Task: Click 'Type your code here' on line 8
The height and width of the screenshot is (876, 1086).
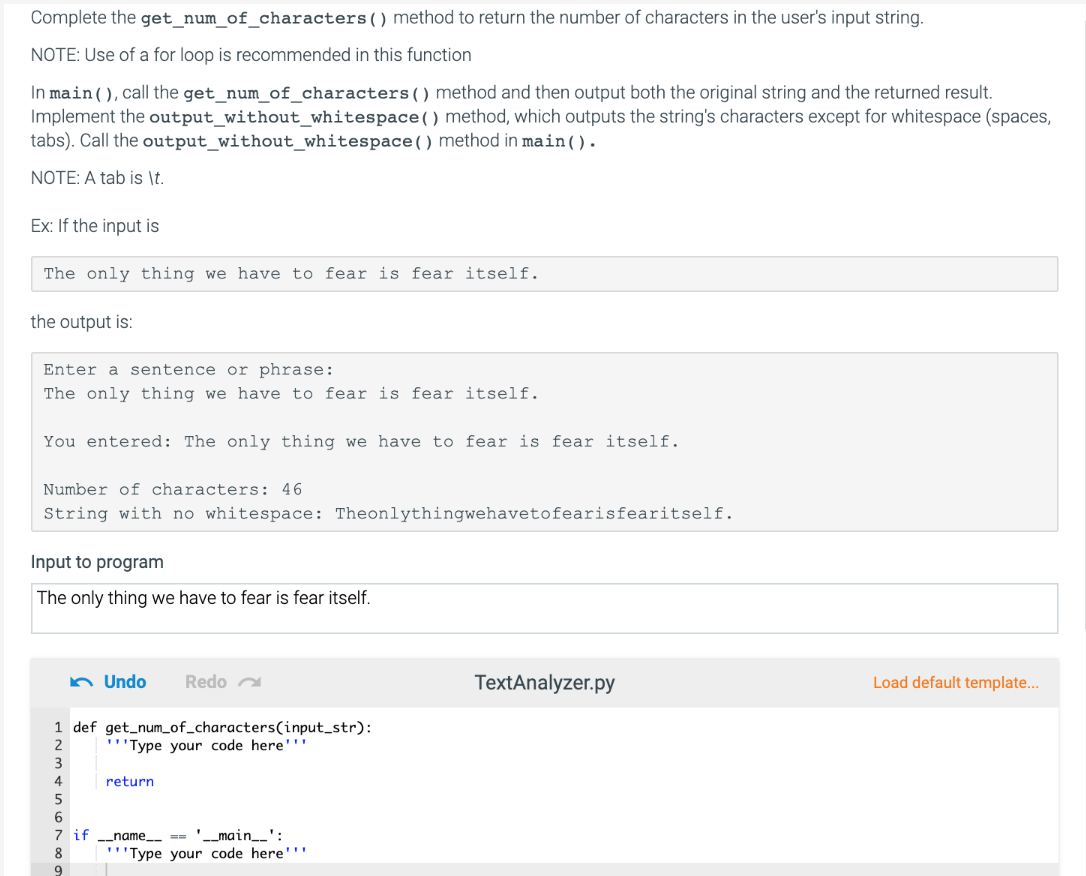Action: [206, 853]
